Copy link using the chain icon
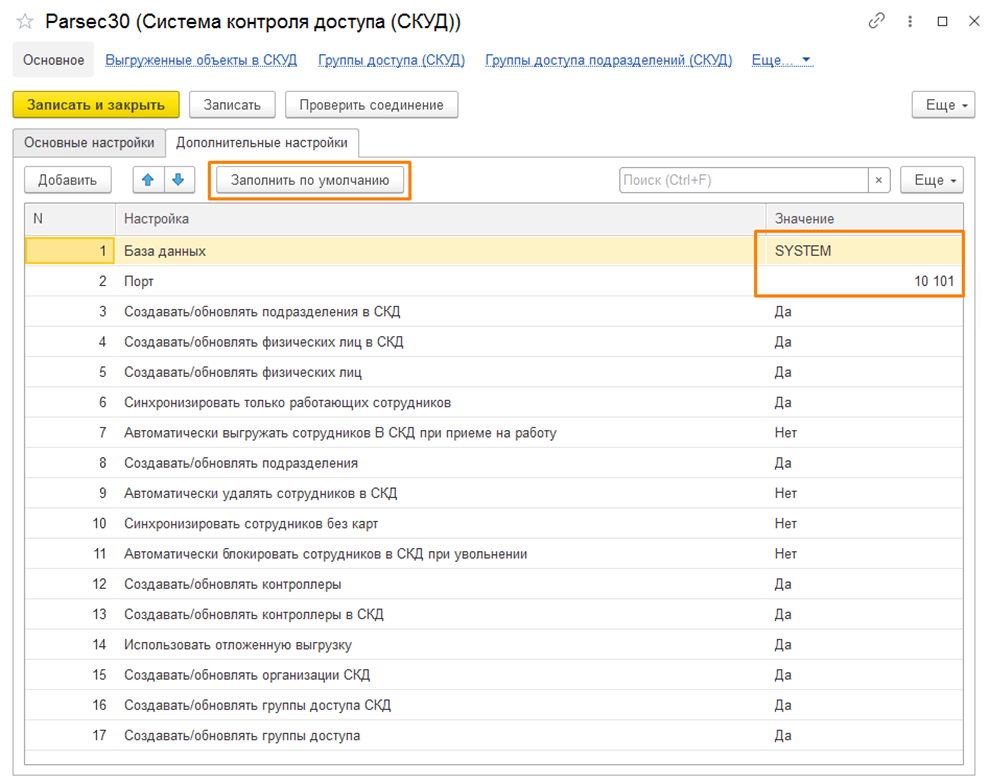The height and width of the screenshot is (783, 989). coord(877,21)
